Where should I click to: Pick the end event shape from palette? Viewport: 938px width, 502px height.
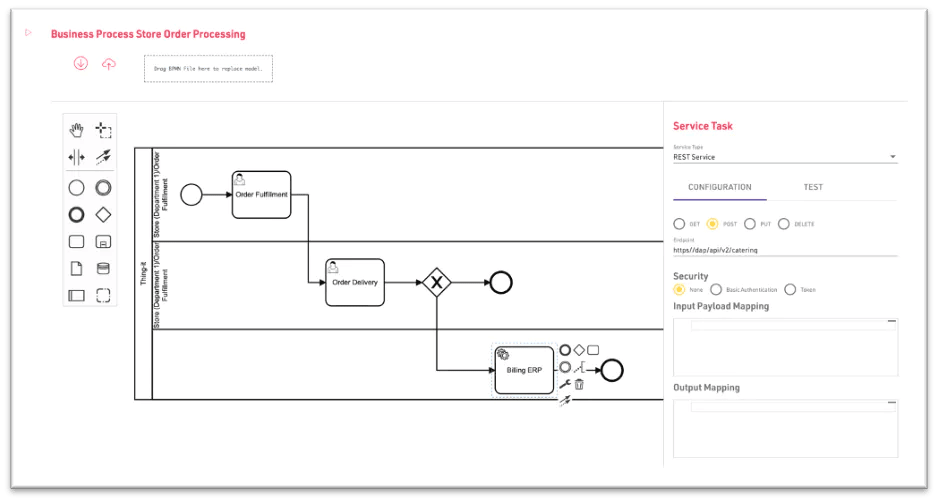[76, 215]
